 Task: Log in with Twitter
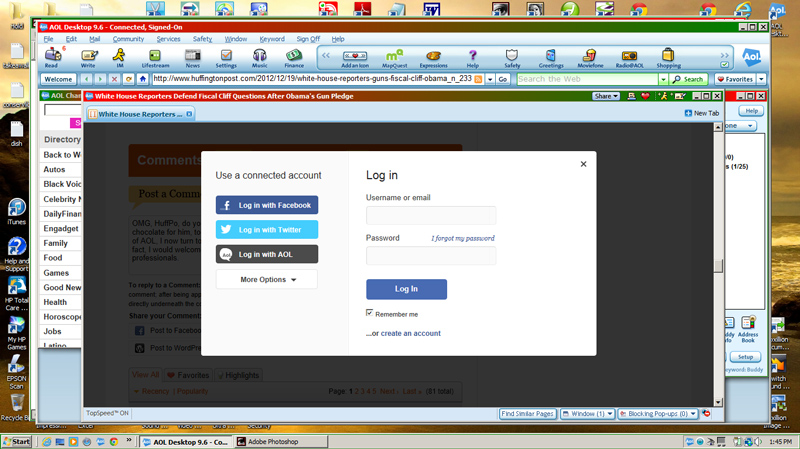click(267, 230)
